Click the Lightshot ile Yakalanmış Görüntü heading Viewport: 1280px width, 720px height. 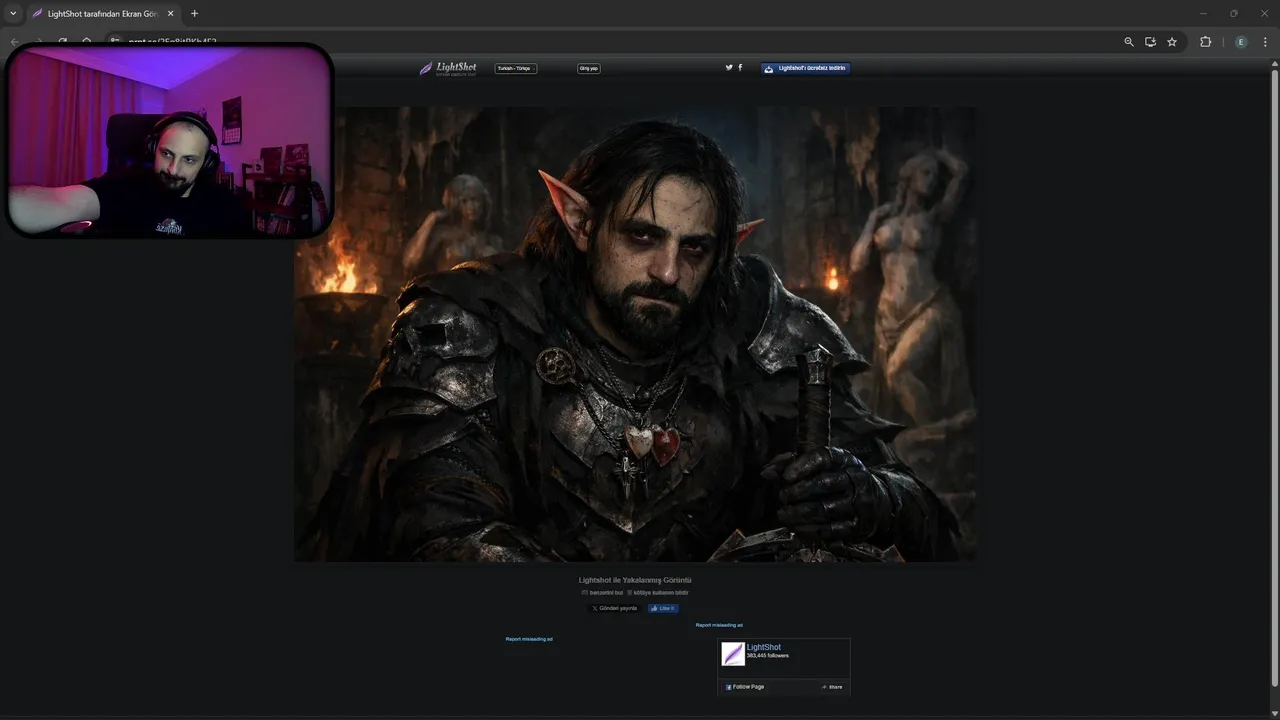coord(635,580)
